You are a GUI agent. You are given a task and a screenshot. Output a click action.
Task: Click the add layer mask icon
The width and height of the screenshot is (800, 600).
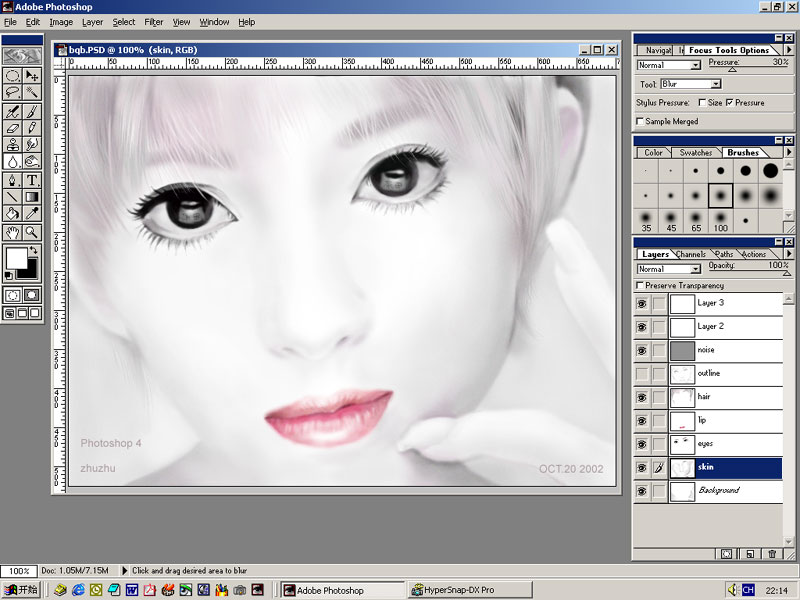[x=727, y=554]
